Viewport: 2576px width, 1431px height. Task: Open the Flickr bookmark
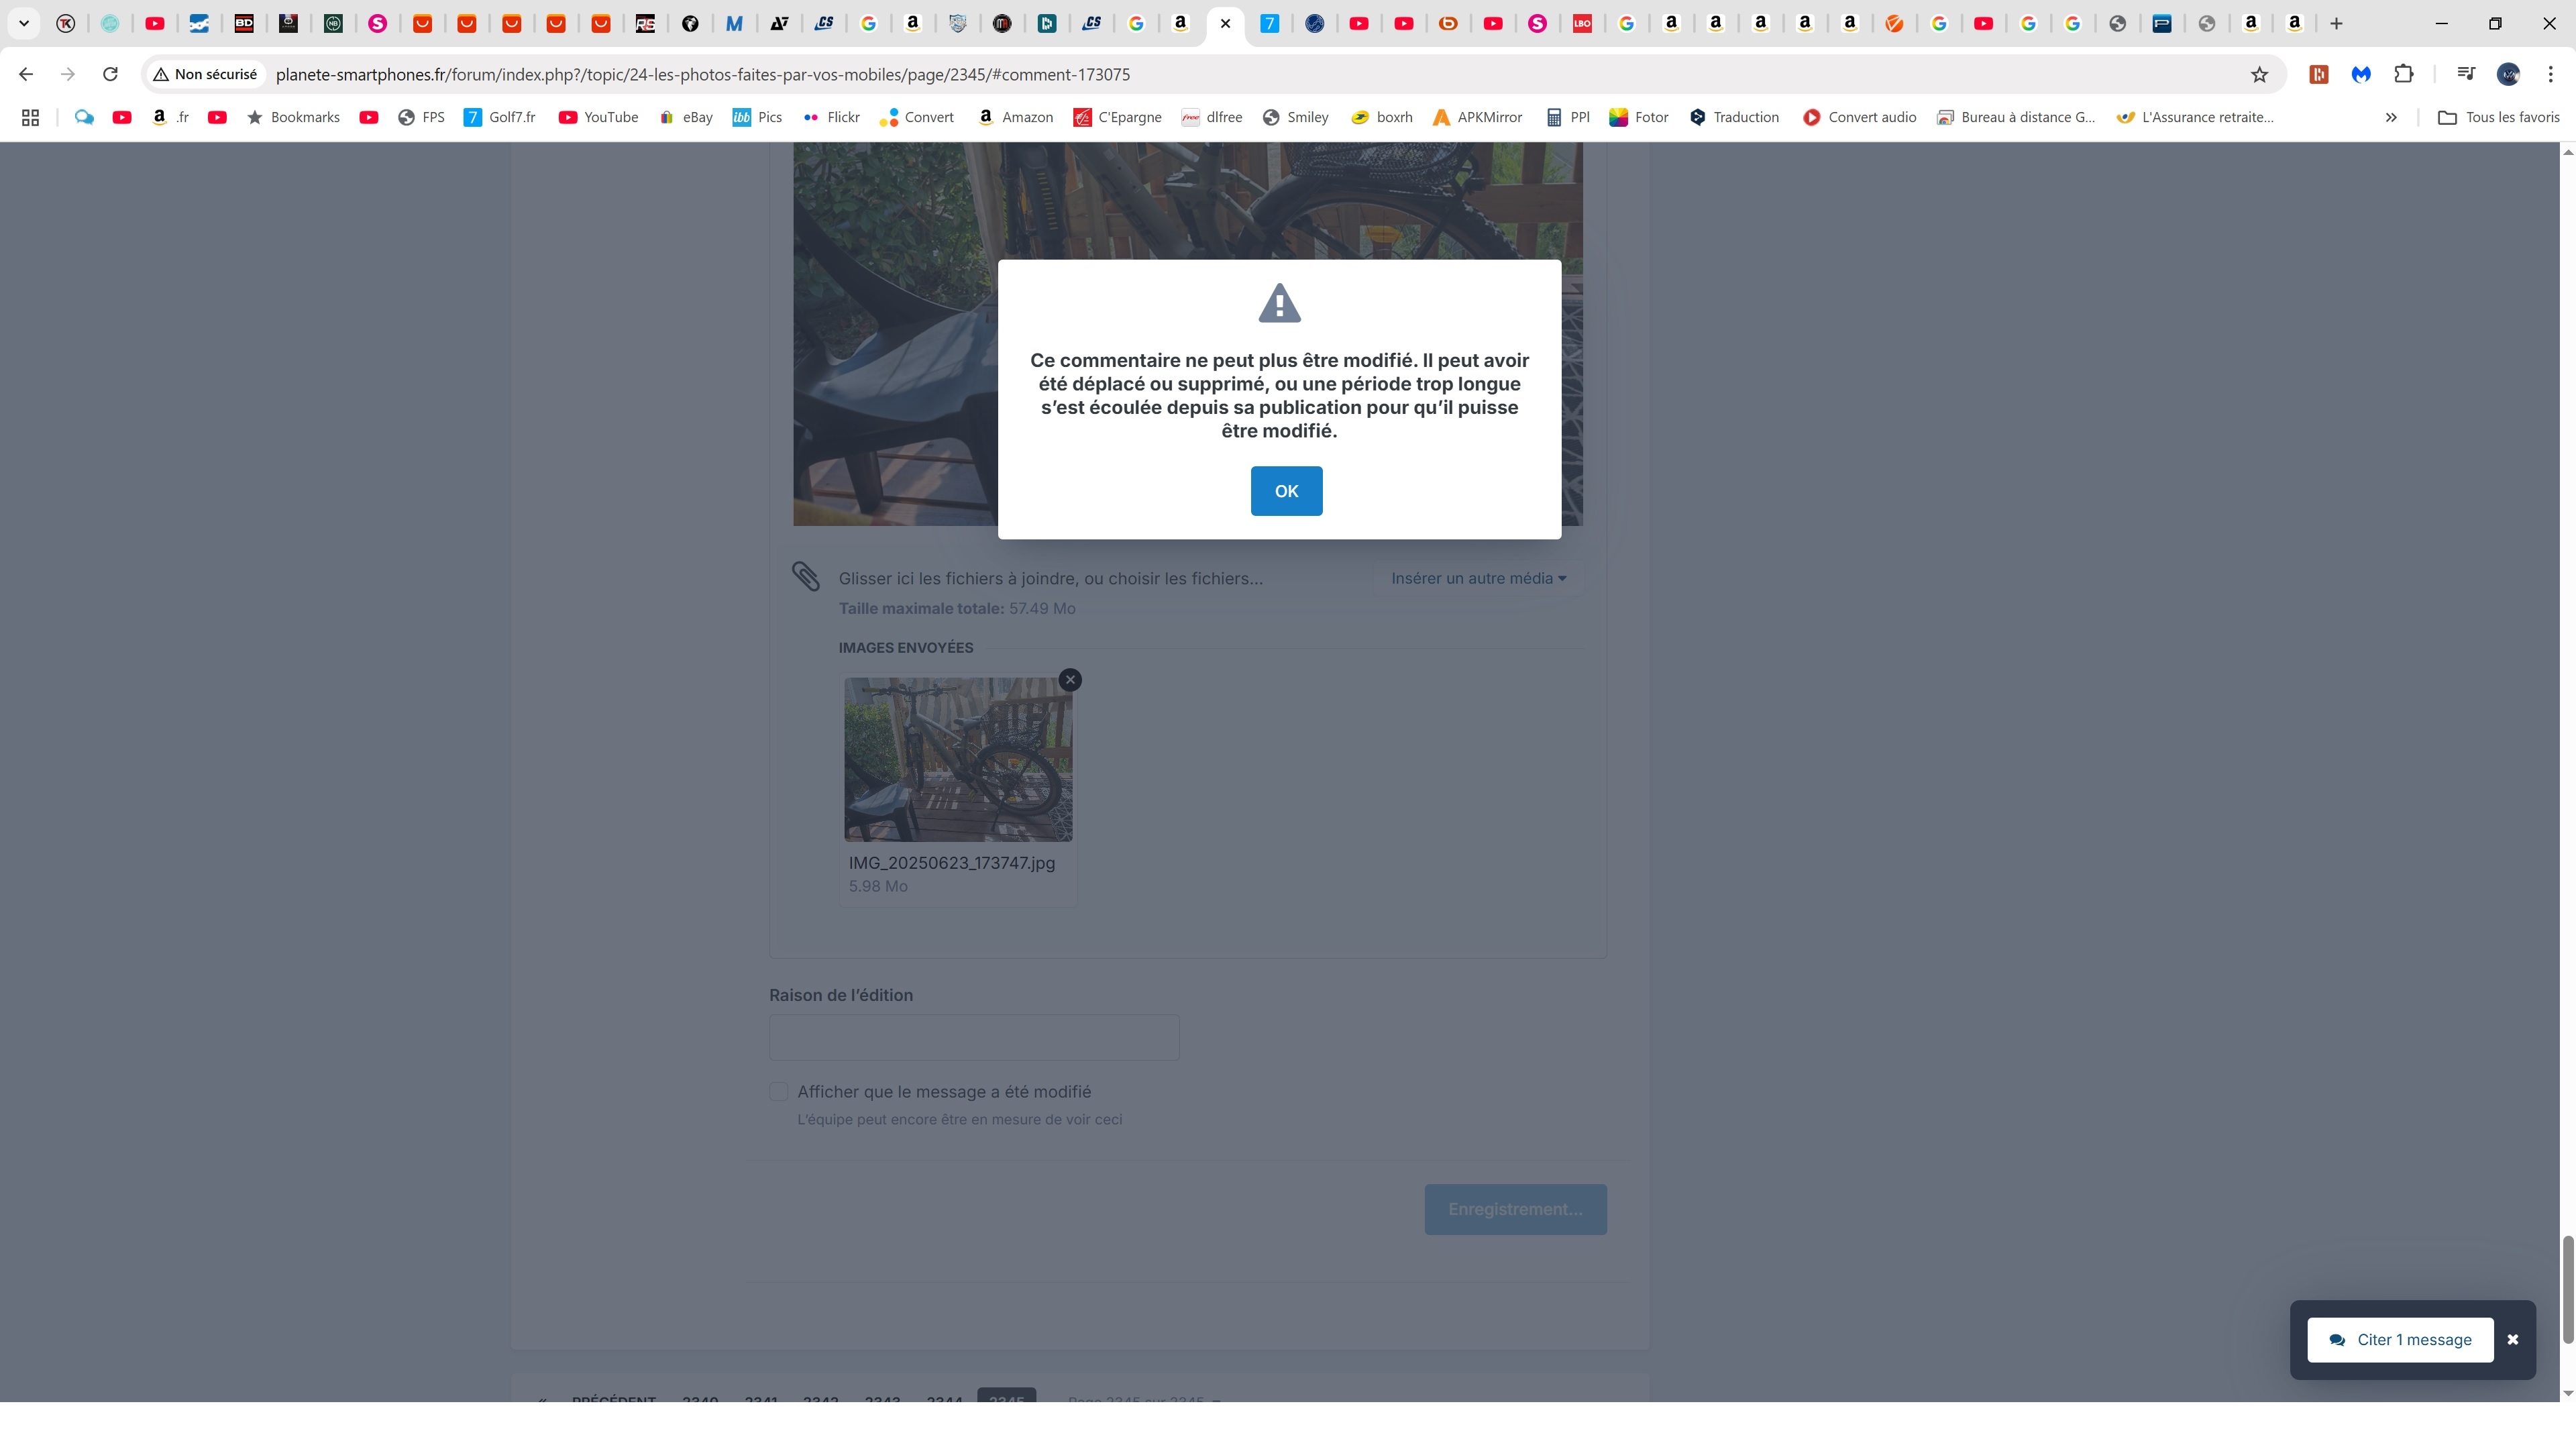(832, 117)
